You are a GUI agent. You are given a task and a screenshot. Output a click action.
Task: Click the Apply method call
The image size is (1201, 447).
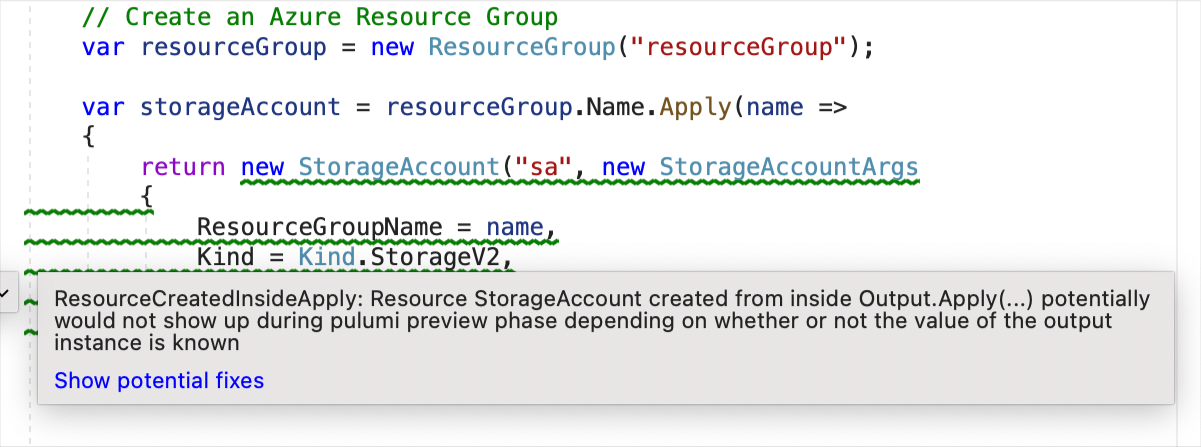pyautogui.click(x=695, y=107)
